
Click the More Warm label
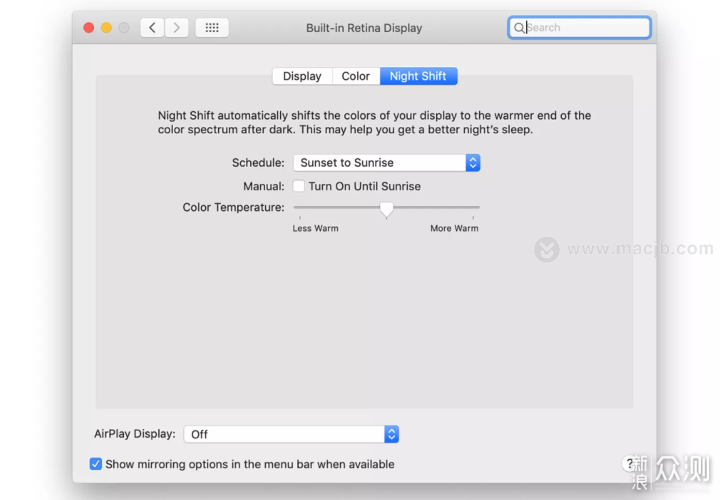(x=454, y=228)
